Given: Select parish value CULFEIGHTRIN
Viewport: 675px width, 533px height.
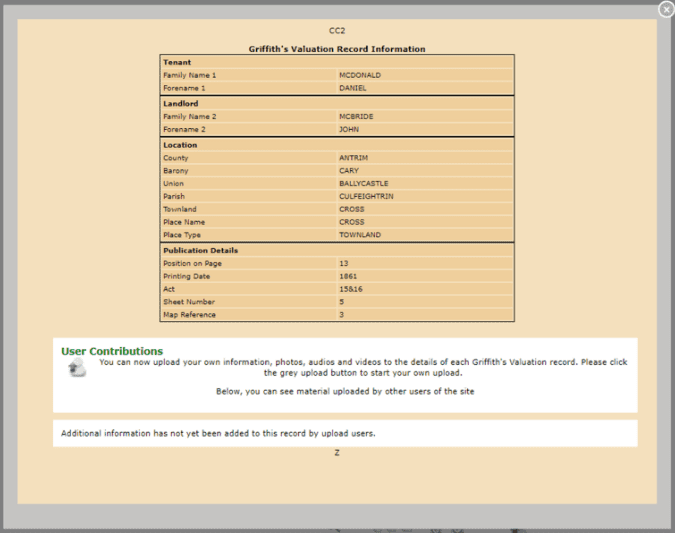Looking at the screenshot, I should [366, 197].
